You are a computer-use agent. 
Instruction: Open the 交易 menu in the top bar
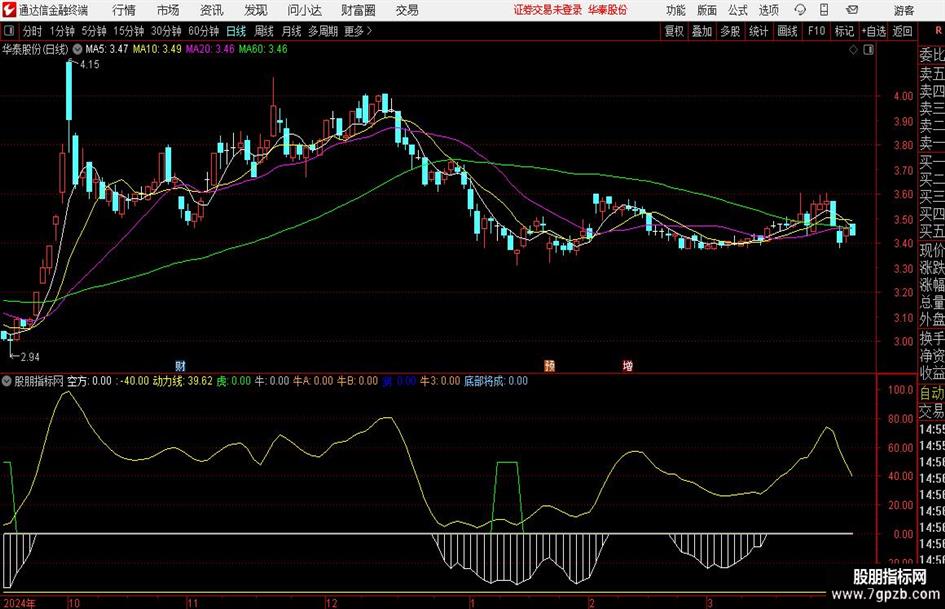tap(407, 10)
